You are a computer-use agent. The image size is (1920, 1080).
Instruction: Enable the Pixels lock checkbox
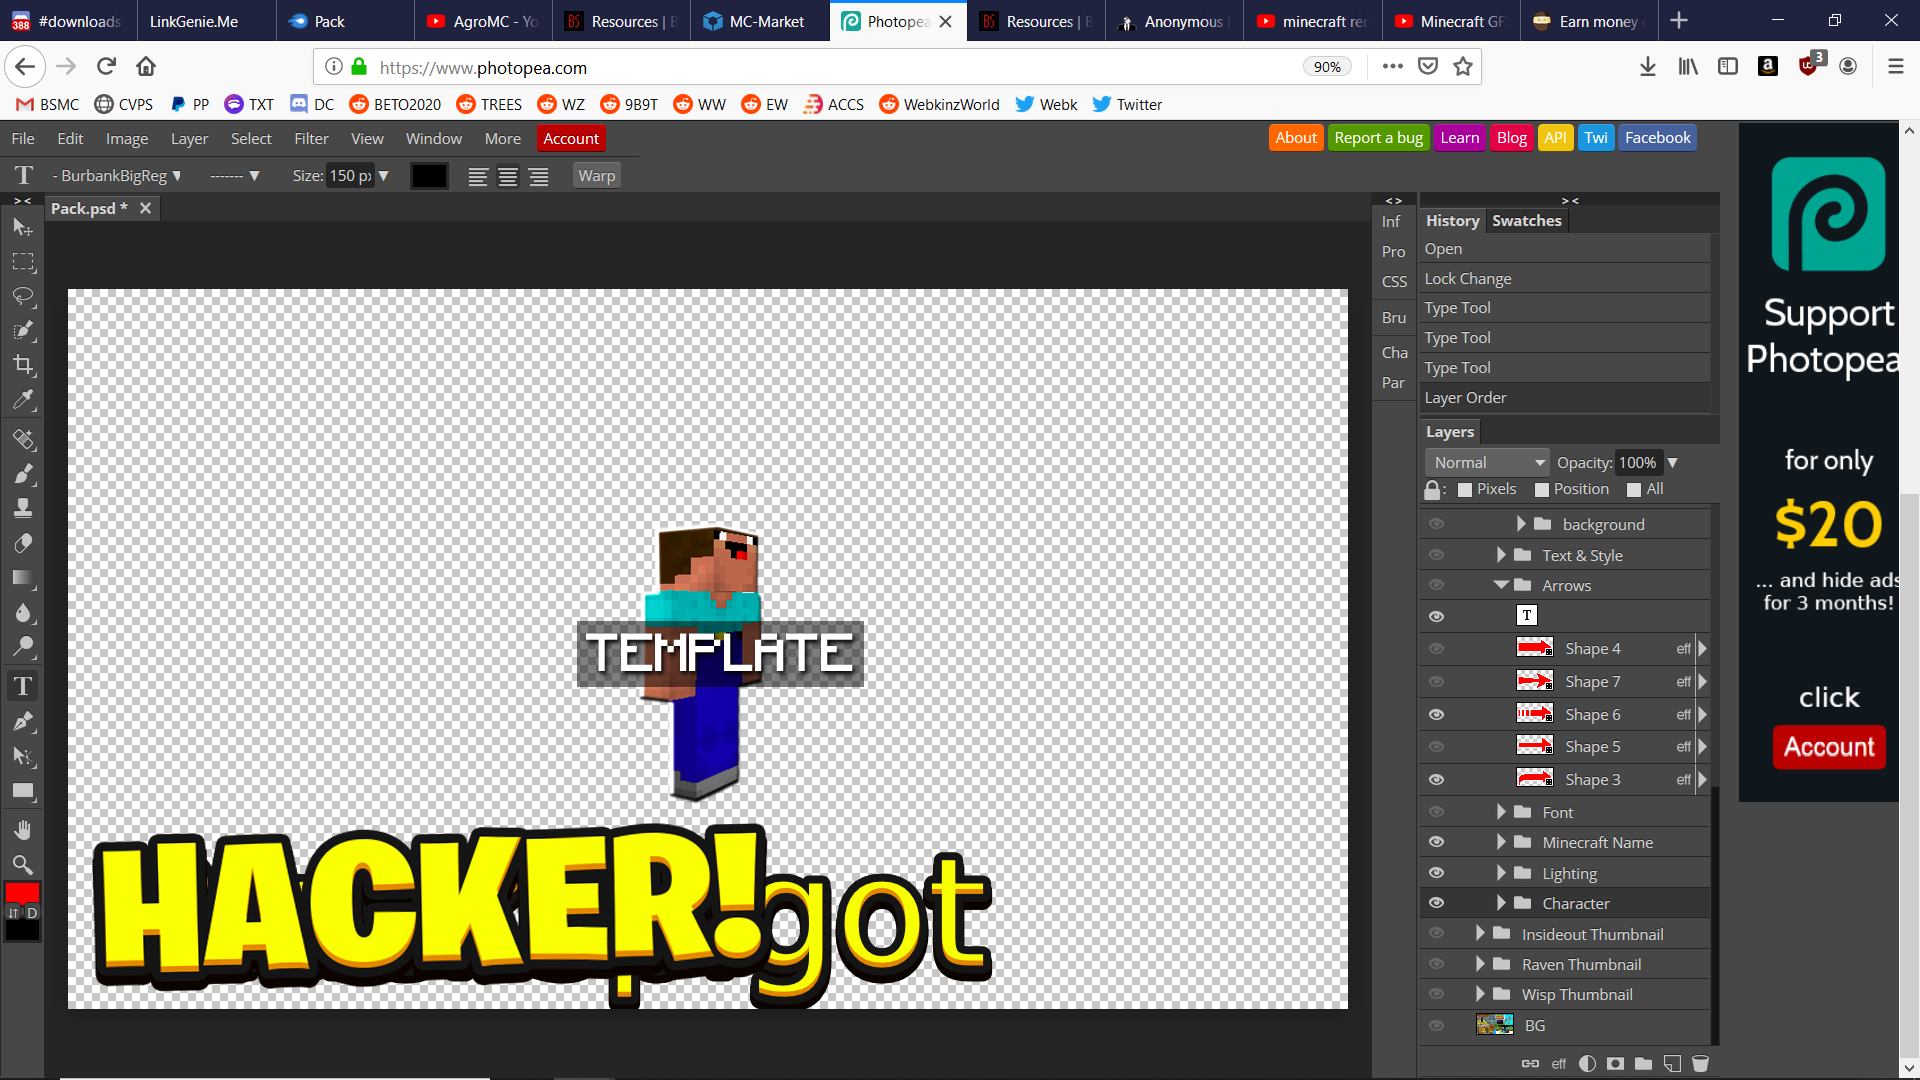tap(1465, 489)
